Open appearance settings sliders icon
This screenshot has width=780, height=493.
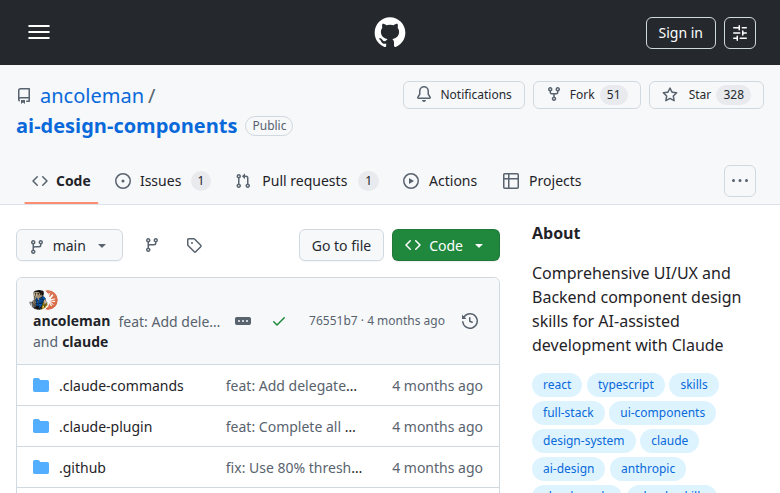pos(740,33)
